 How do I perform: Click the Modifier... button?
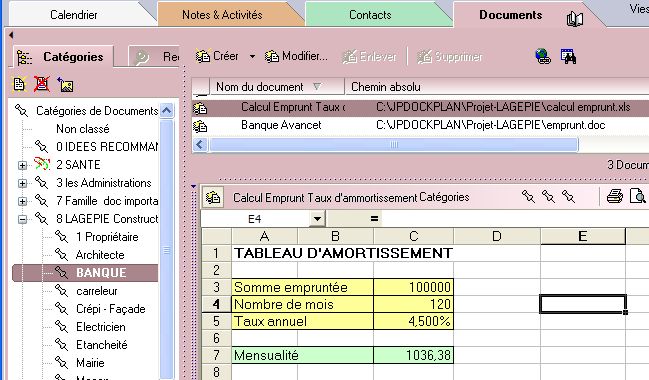click(x=296, y=56)
